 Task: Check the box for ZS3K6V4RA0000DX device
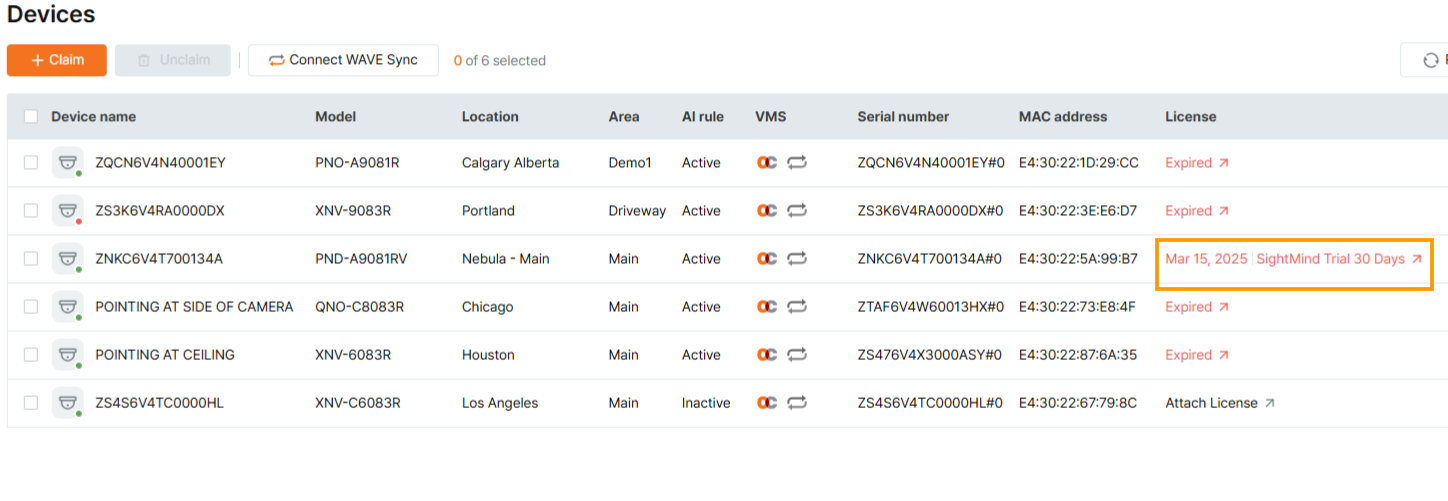[31, 211]
